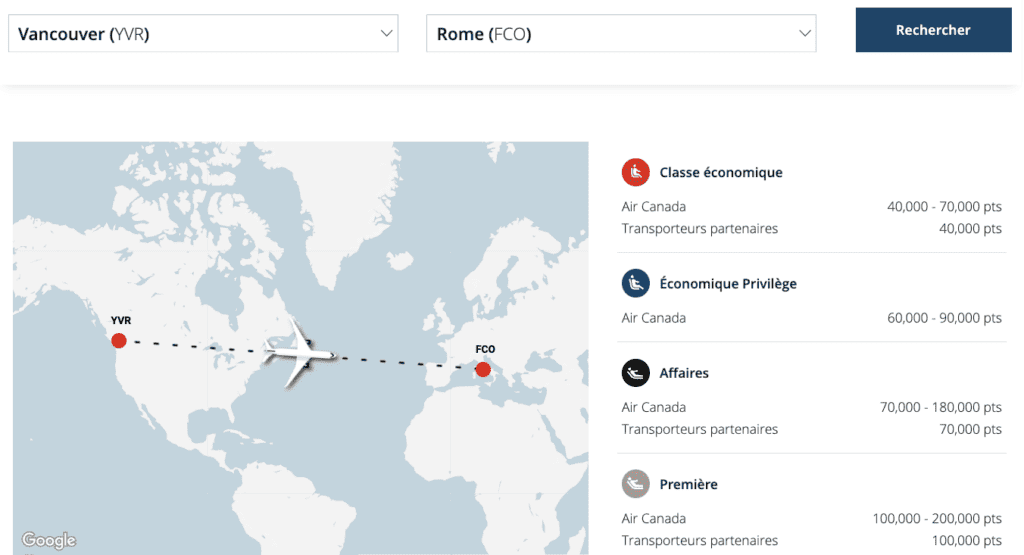Open the Vancouver (YVR) origin dropdown
1024x555 pixels.
click(204, 34)
